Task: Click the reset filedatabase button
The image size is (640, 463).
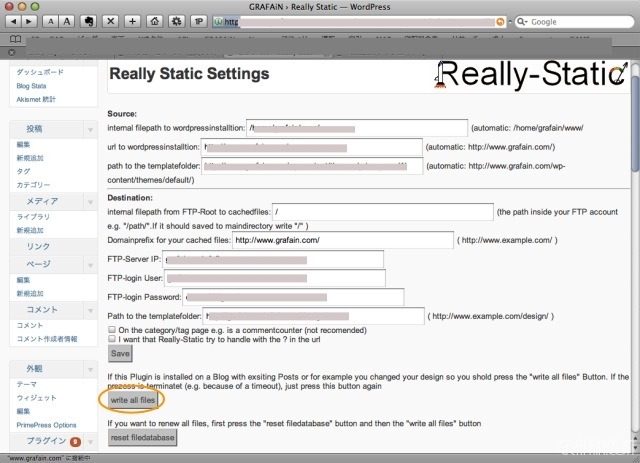Action: tap(142, 438)
